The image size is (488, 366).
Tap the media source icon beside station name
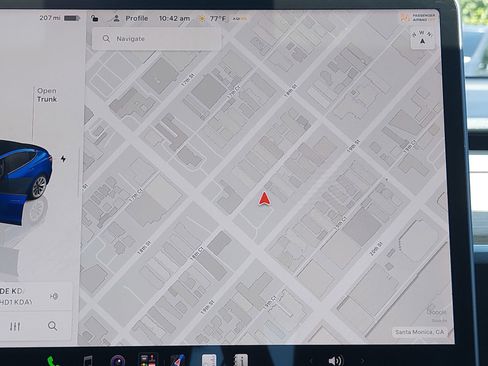point(54,296)
